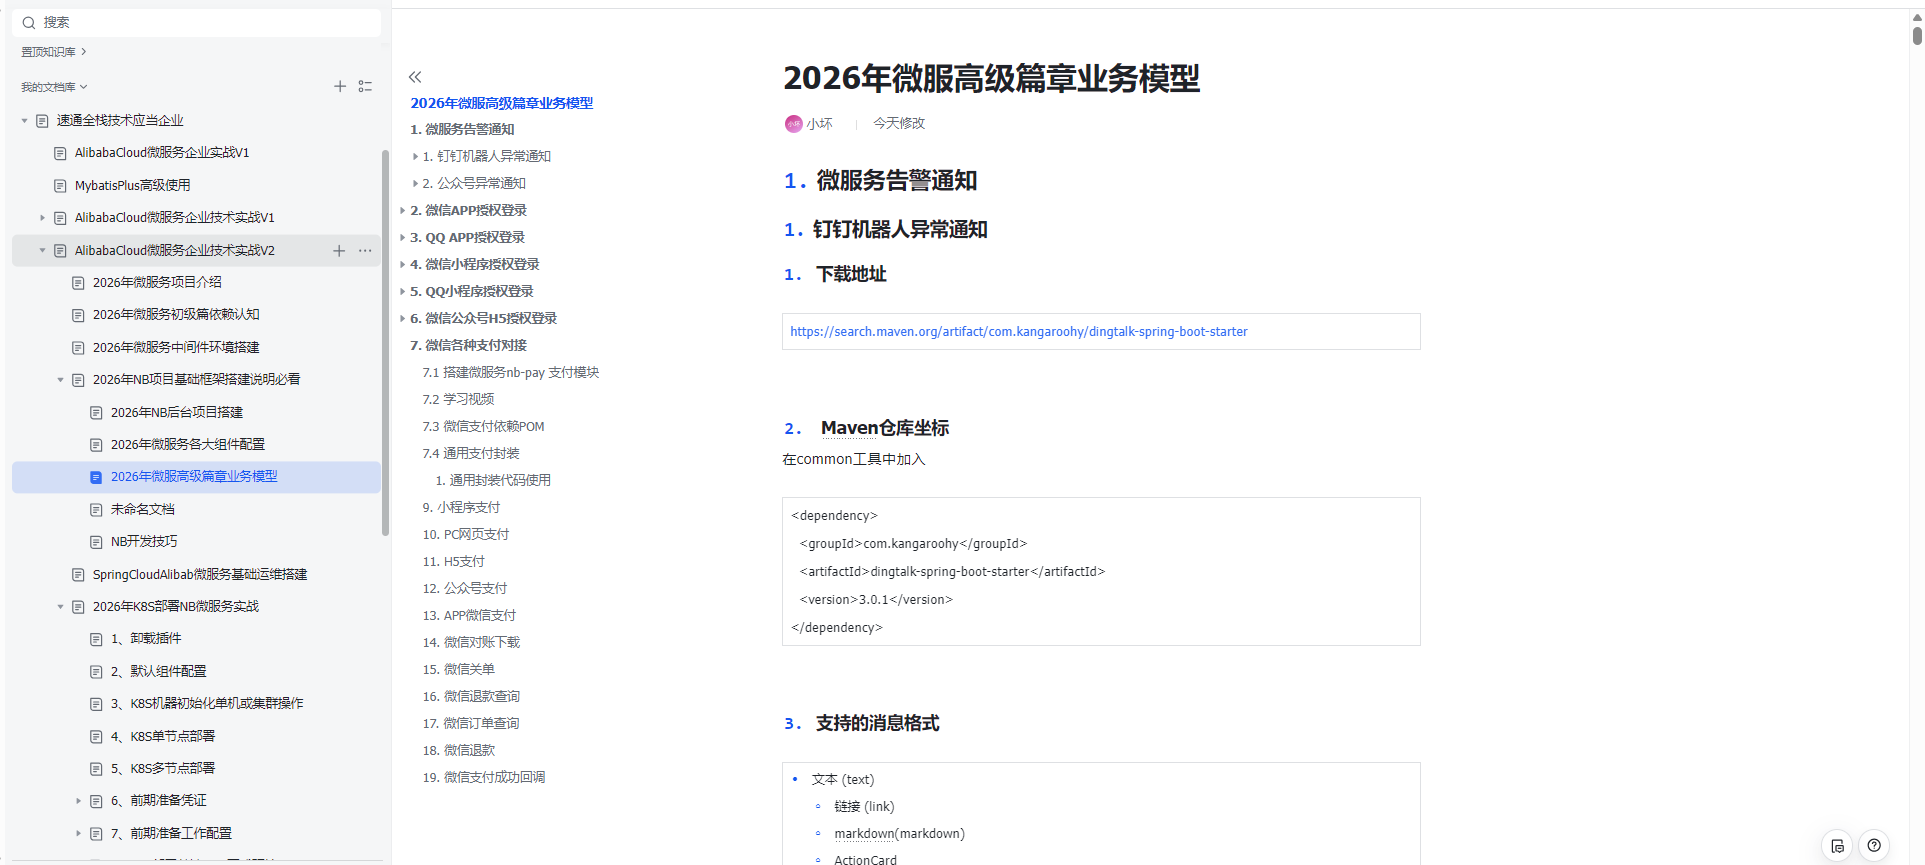Viewport: 1925px width, 865px height.
Task: Open the NB开发技巧 document
Action: [x=144, y=542]
